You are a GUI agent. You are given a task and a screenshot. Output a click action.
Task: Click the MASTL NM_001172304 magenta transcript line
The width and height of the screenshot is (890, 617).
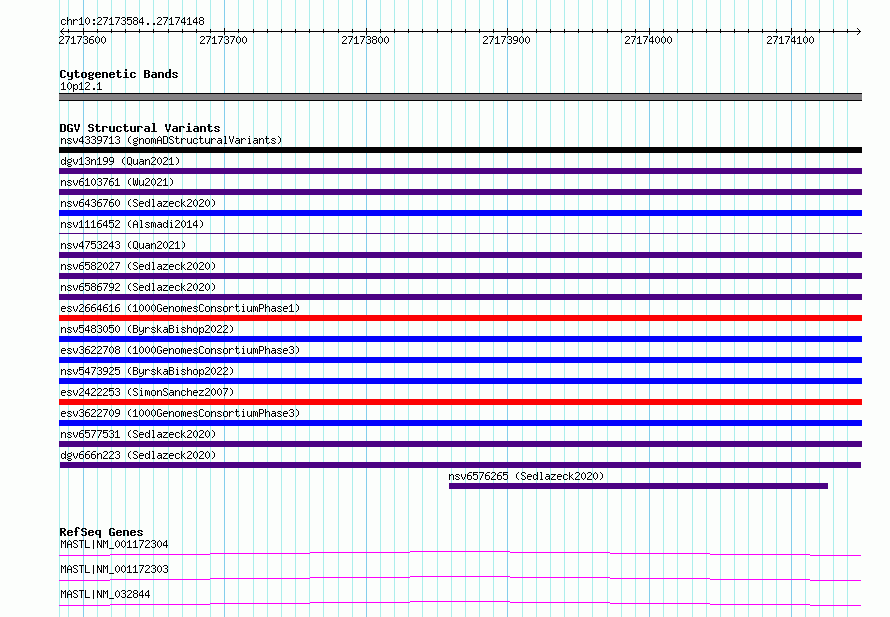point(460,553)
